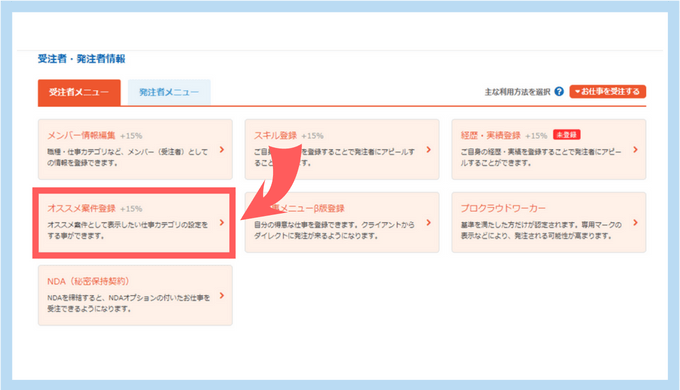This screenshot has height=390, width=680.
Task: Open the メンバー情報編集 card title
Action: click(x=81, y=135)
